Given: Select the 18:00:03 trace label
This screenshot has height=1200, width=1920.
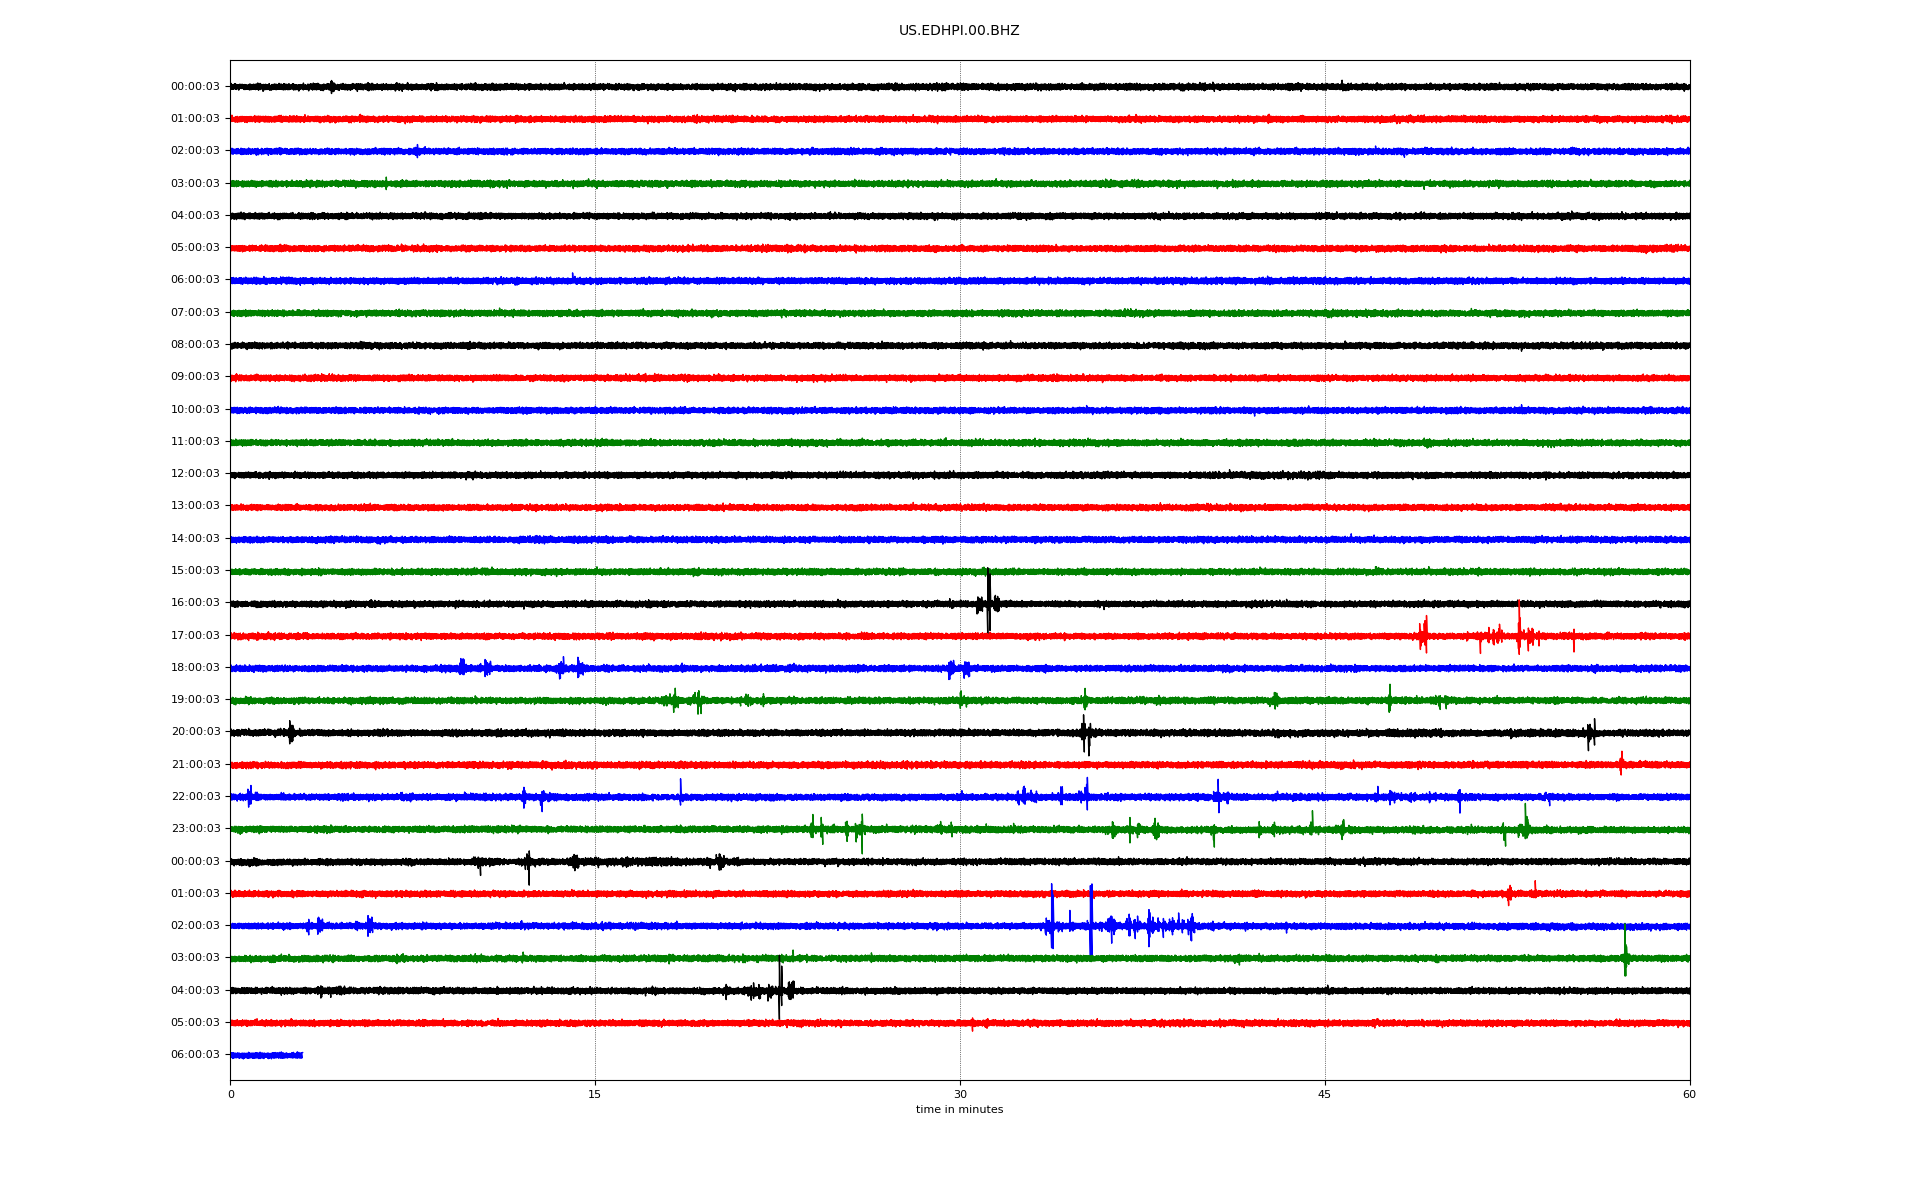Looking at the screenshot, I should pos(195,667).
